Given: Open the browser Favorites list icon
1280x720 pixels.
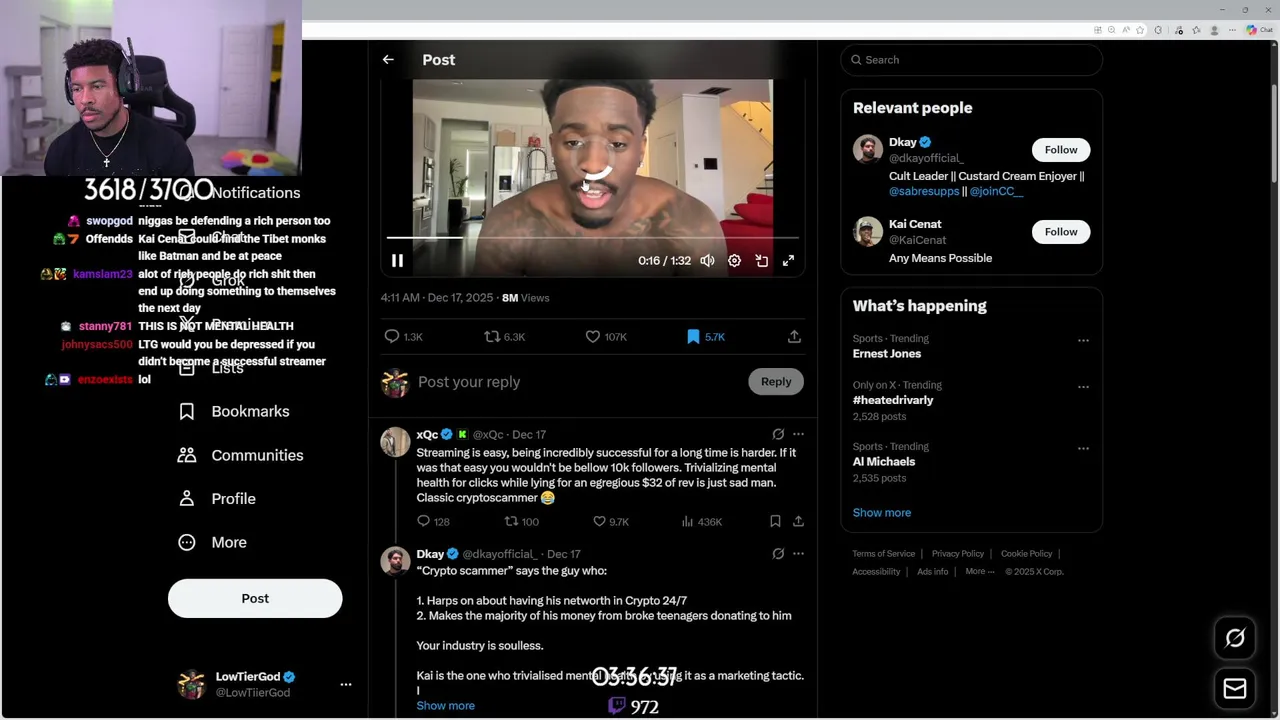Looking at the screenshot, I should point(1196,30).
